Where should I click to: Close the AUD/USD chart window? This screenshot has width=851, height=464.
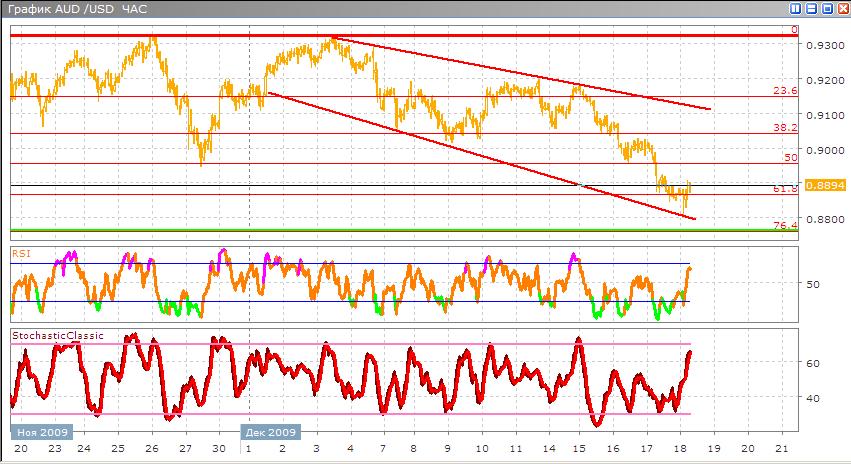(841, 8)
